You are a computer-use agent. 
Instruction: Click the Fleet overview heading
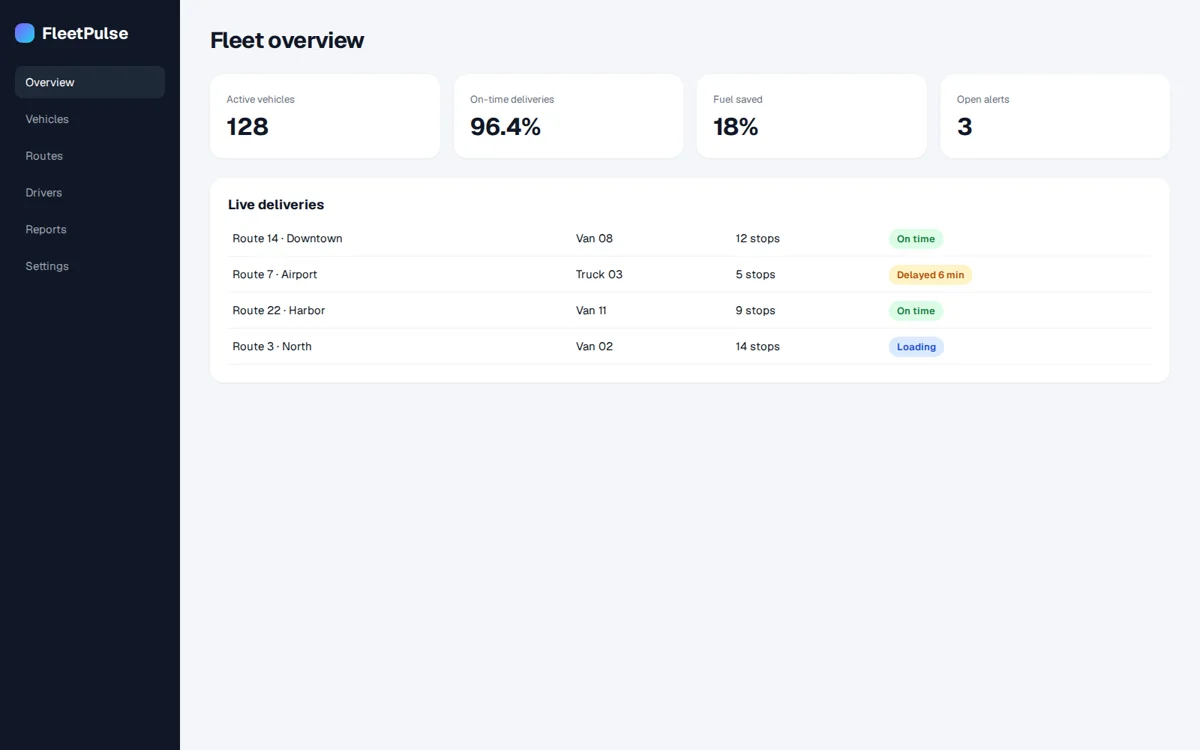(x=287, y=40)
